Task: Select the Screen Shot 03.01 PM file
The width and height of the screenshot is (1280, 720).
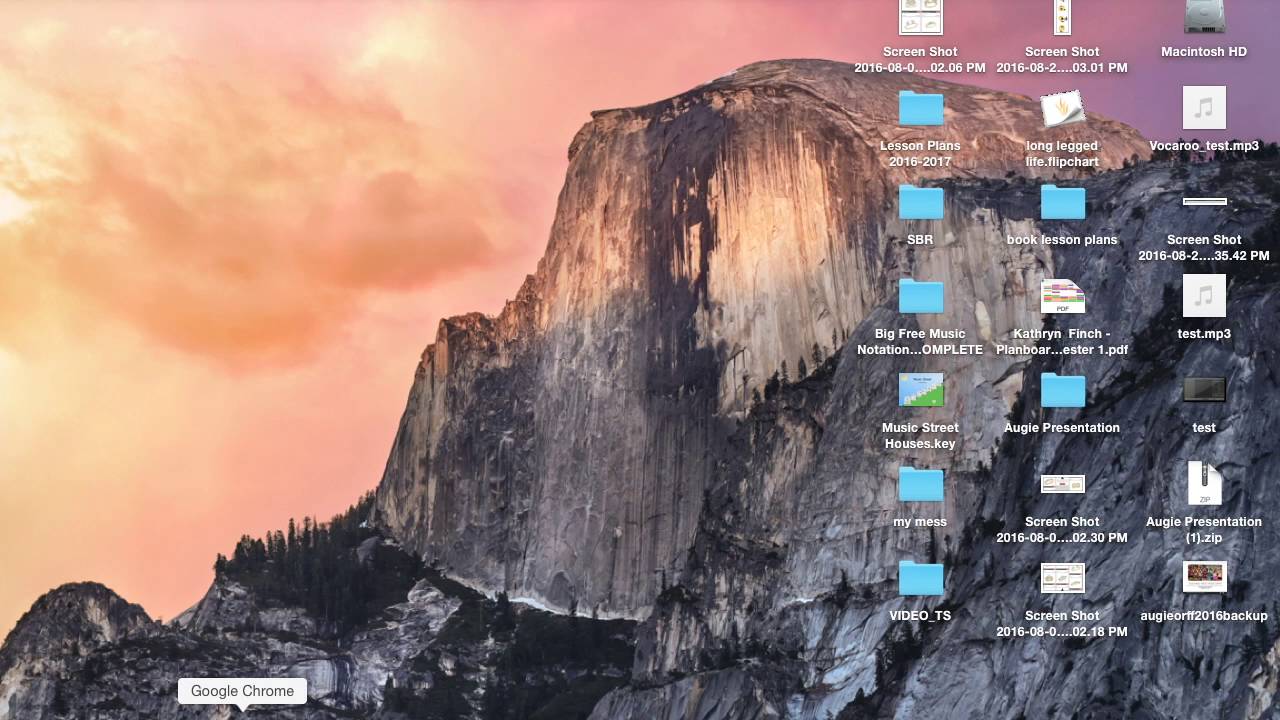Action: click(x=1062, y=18)
